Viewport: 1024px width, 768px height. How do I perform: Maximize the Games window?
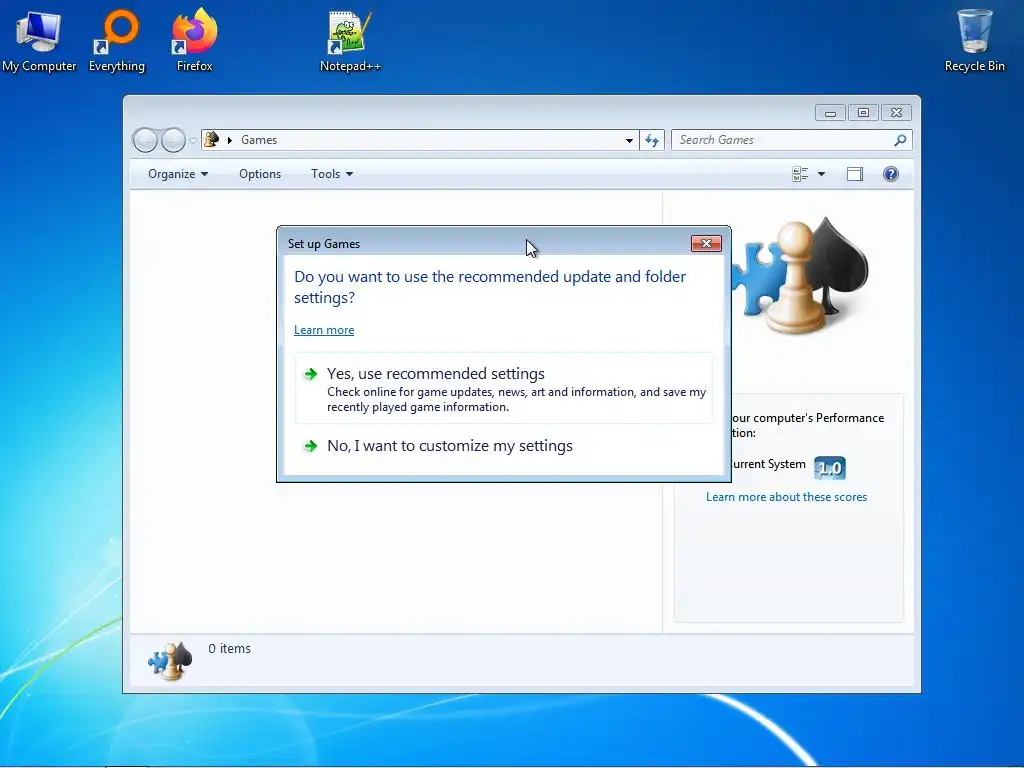click(863, 113)
